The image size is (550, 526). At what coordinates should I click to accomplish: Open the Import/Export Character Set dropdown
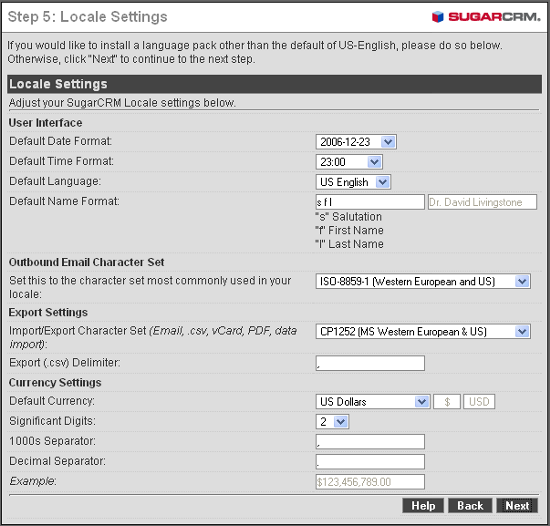[423, 331]
